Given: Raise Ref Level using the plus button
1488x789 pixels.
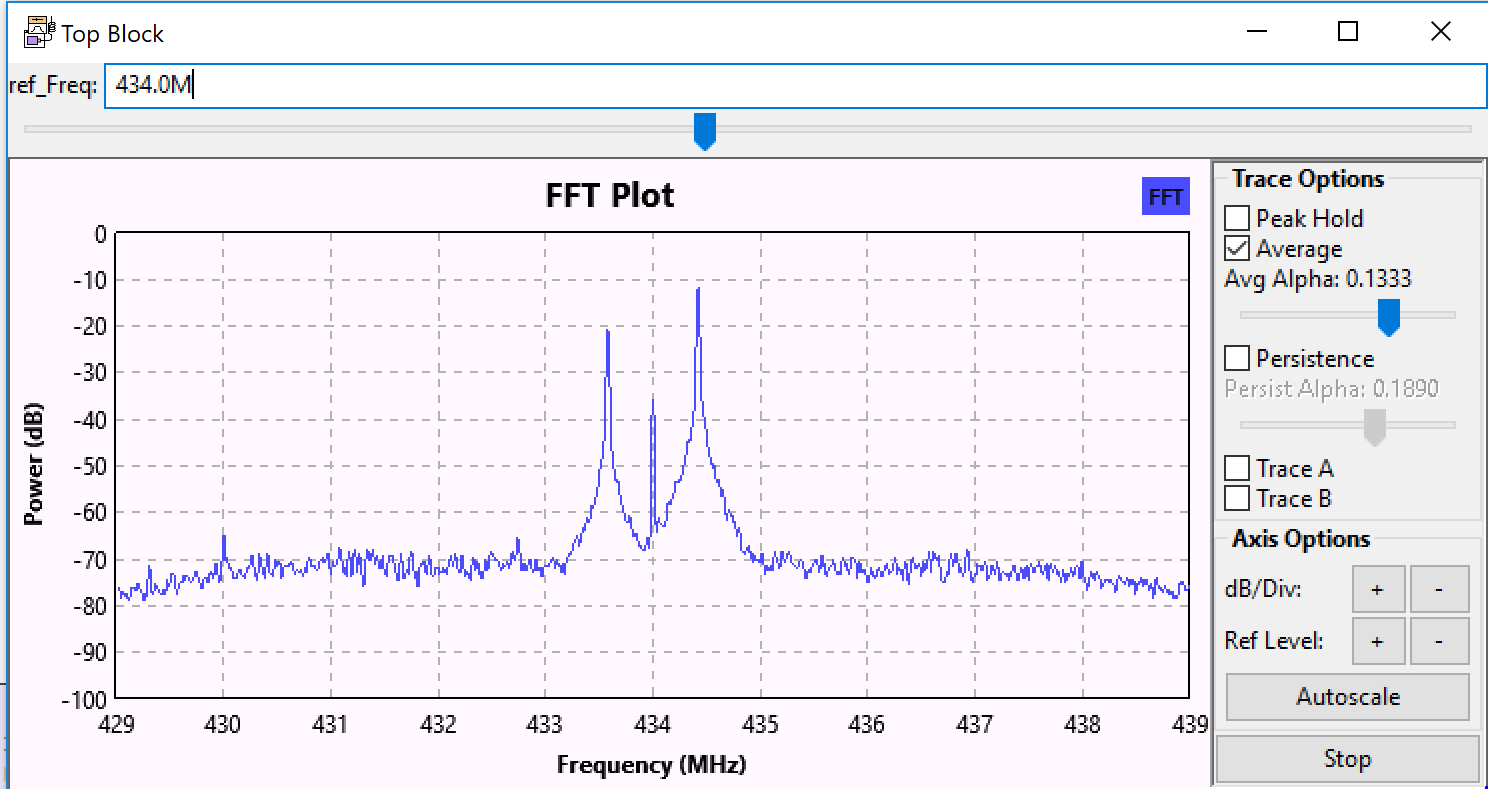Looking at the screenshot, I should [x=1378, y=641].
